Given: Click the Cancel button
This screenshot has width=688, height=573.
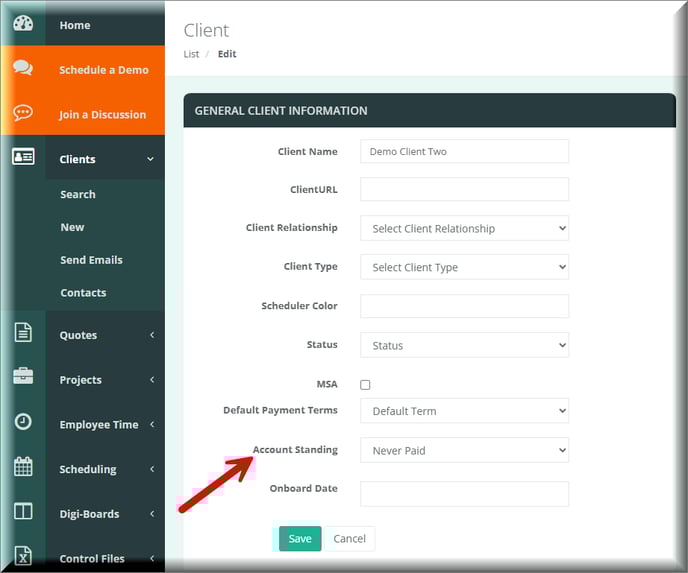Looking at the screenshot, I should 349,538.
